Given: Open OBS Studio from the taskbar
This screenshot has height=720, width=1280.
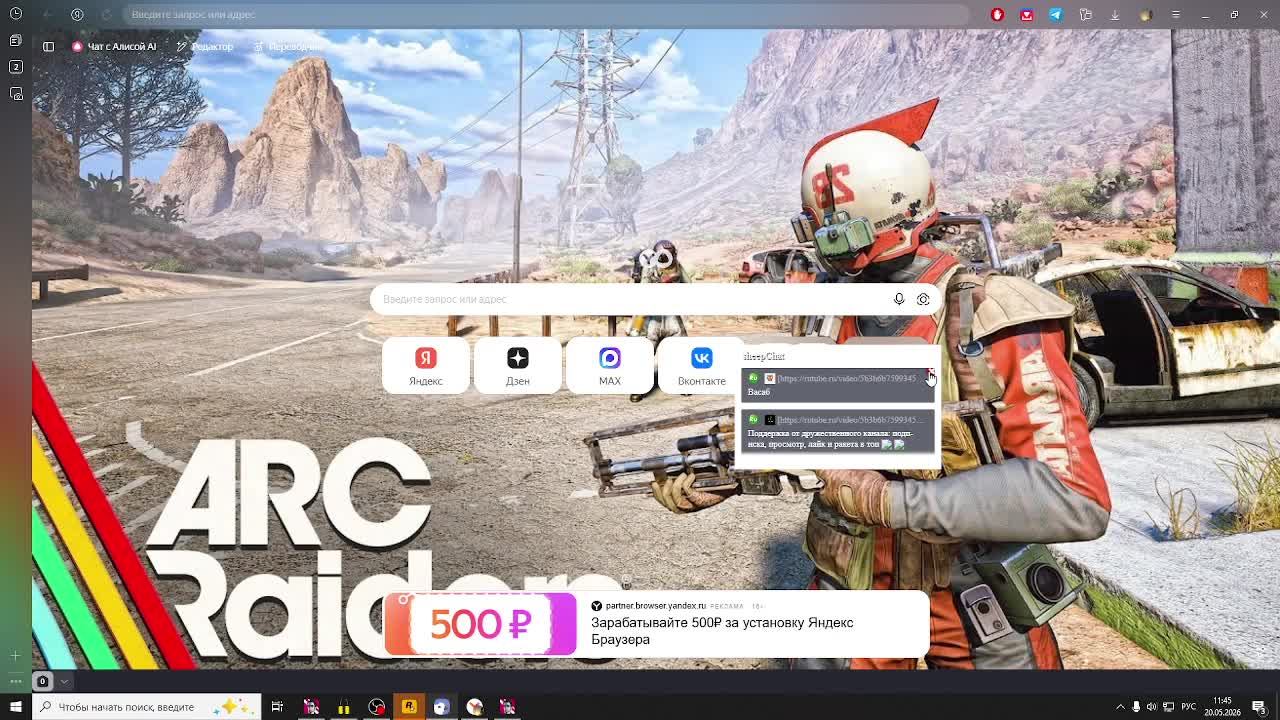Looking at the screenshot, I should point(376,707).
